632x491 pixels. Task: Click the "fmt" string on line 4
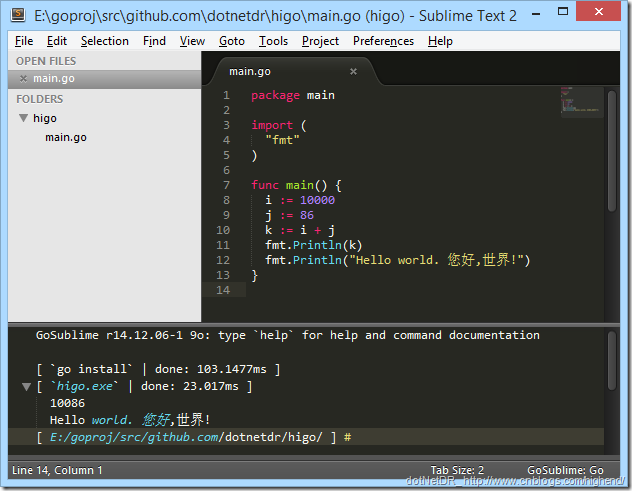tap(283, 140)
